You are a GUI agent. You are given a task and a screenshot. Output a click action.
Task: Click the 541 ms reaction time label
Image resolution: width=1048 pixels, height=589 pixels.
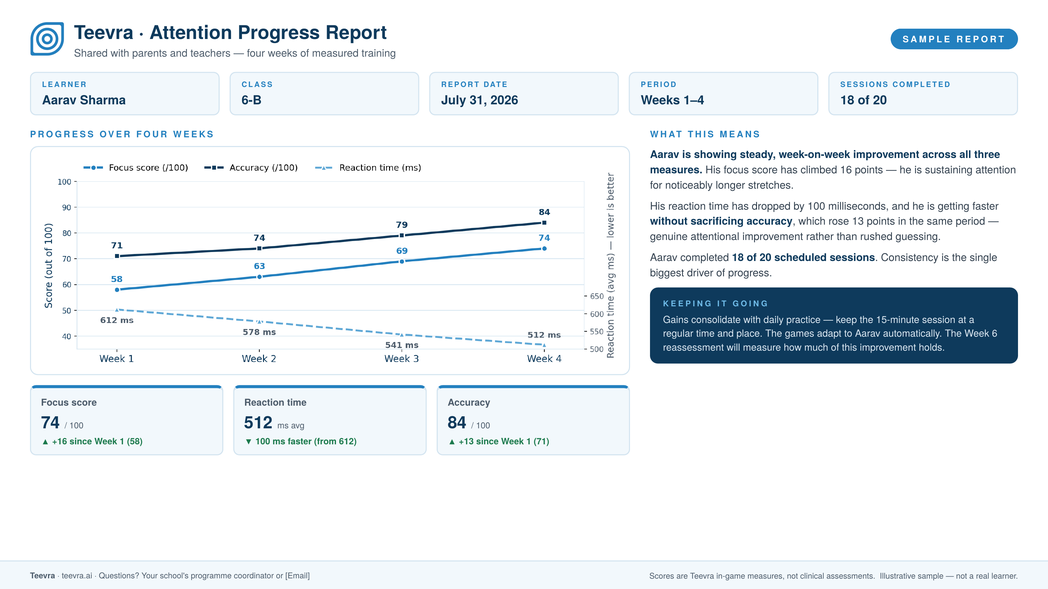402,345
